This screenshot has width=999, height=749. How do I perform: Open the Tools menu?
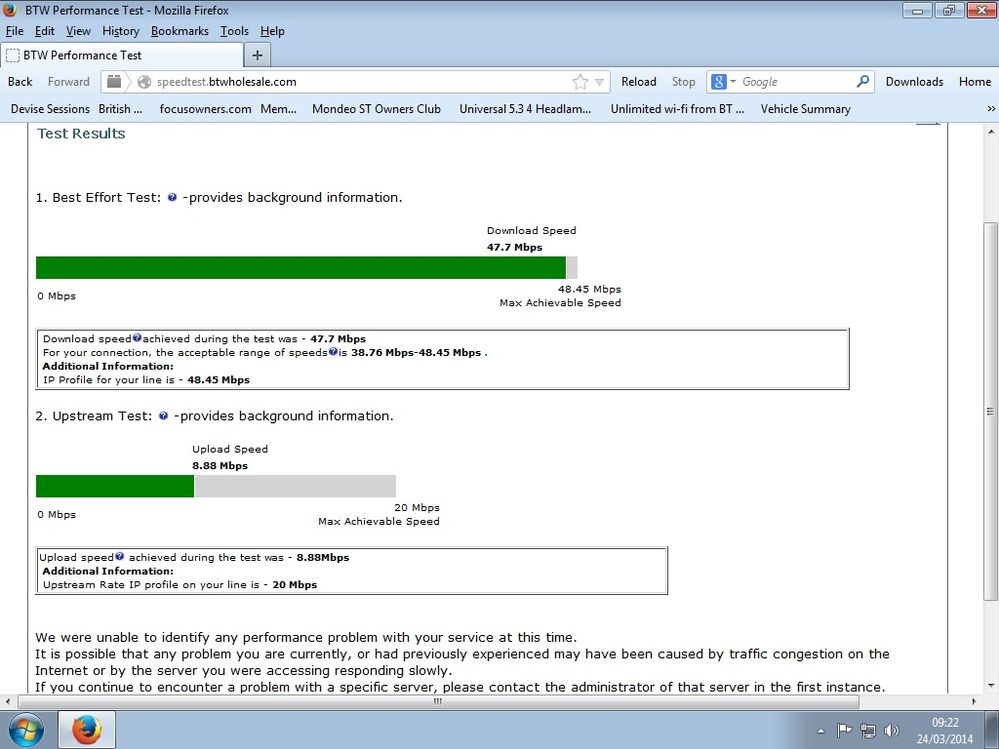234,31
